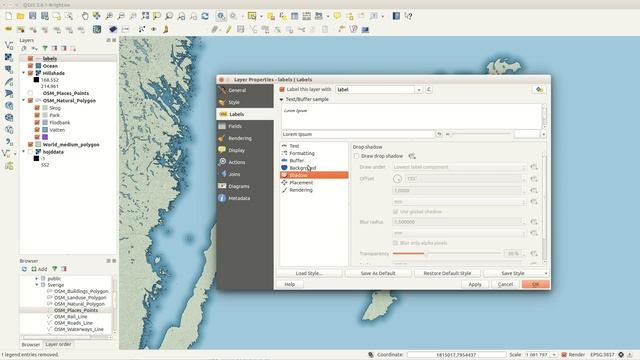Toggle visibility of Ocean layer
Viewport: 640px width, 360px height.
(30, 66)
